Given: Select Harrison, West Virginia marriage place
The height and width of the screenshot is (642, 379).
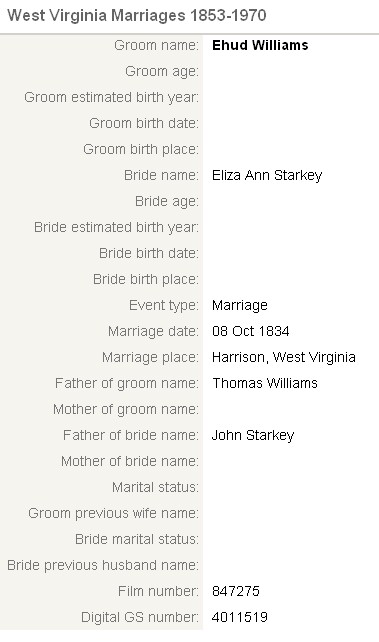Looking at the screenshot, I should pos(284,357).
